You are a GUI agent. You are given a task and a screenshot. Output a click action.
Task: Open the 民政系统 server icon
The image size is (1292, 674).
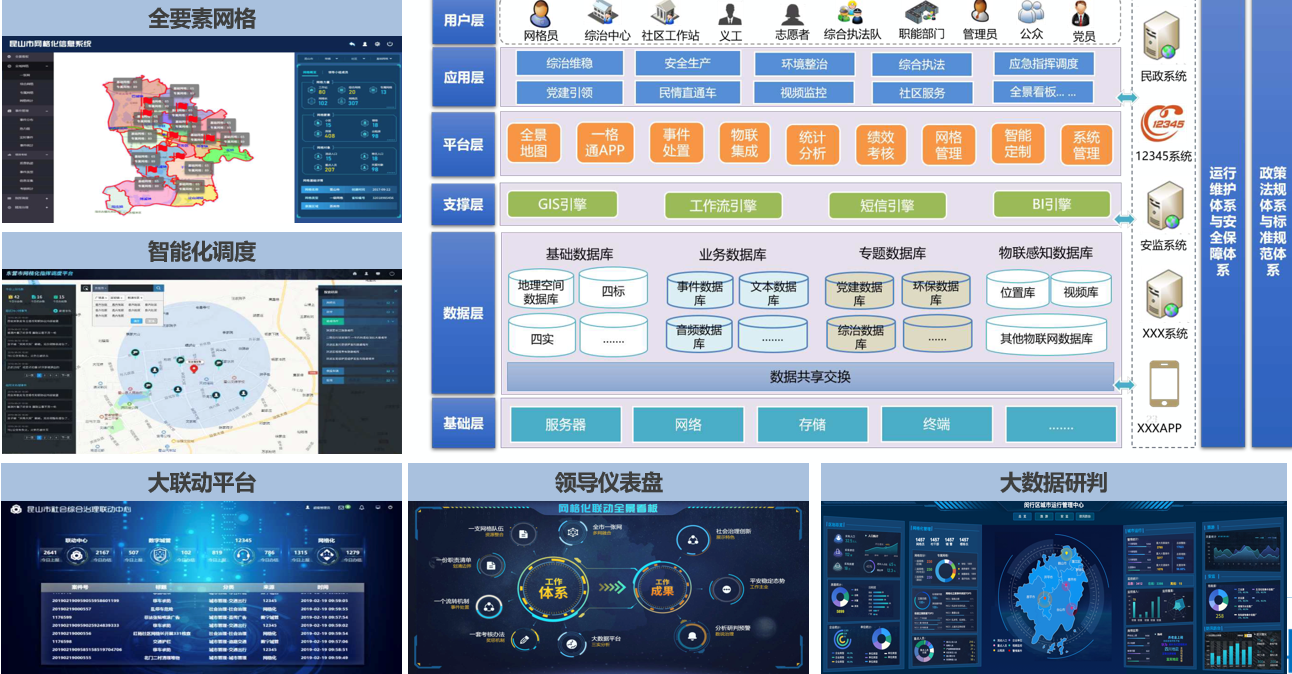coord(1163,38)
